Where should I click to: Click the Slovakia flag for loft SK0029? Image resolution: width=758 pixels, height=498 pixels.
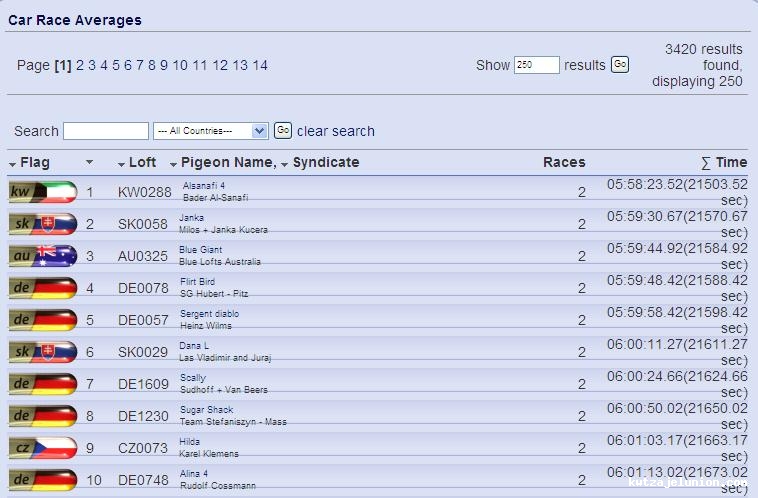42,352
